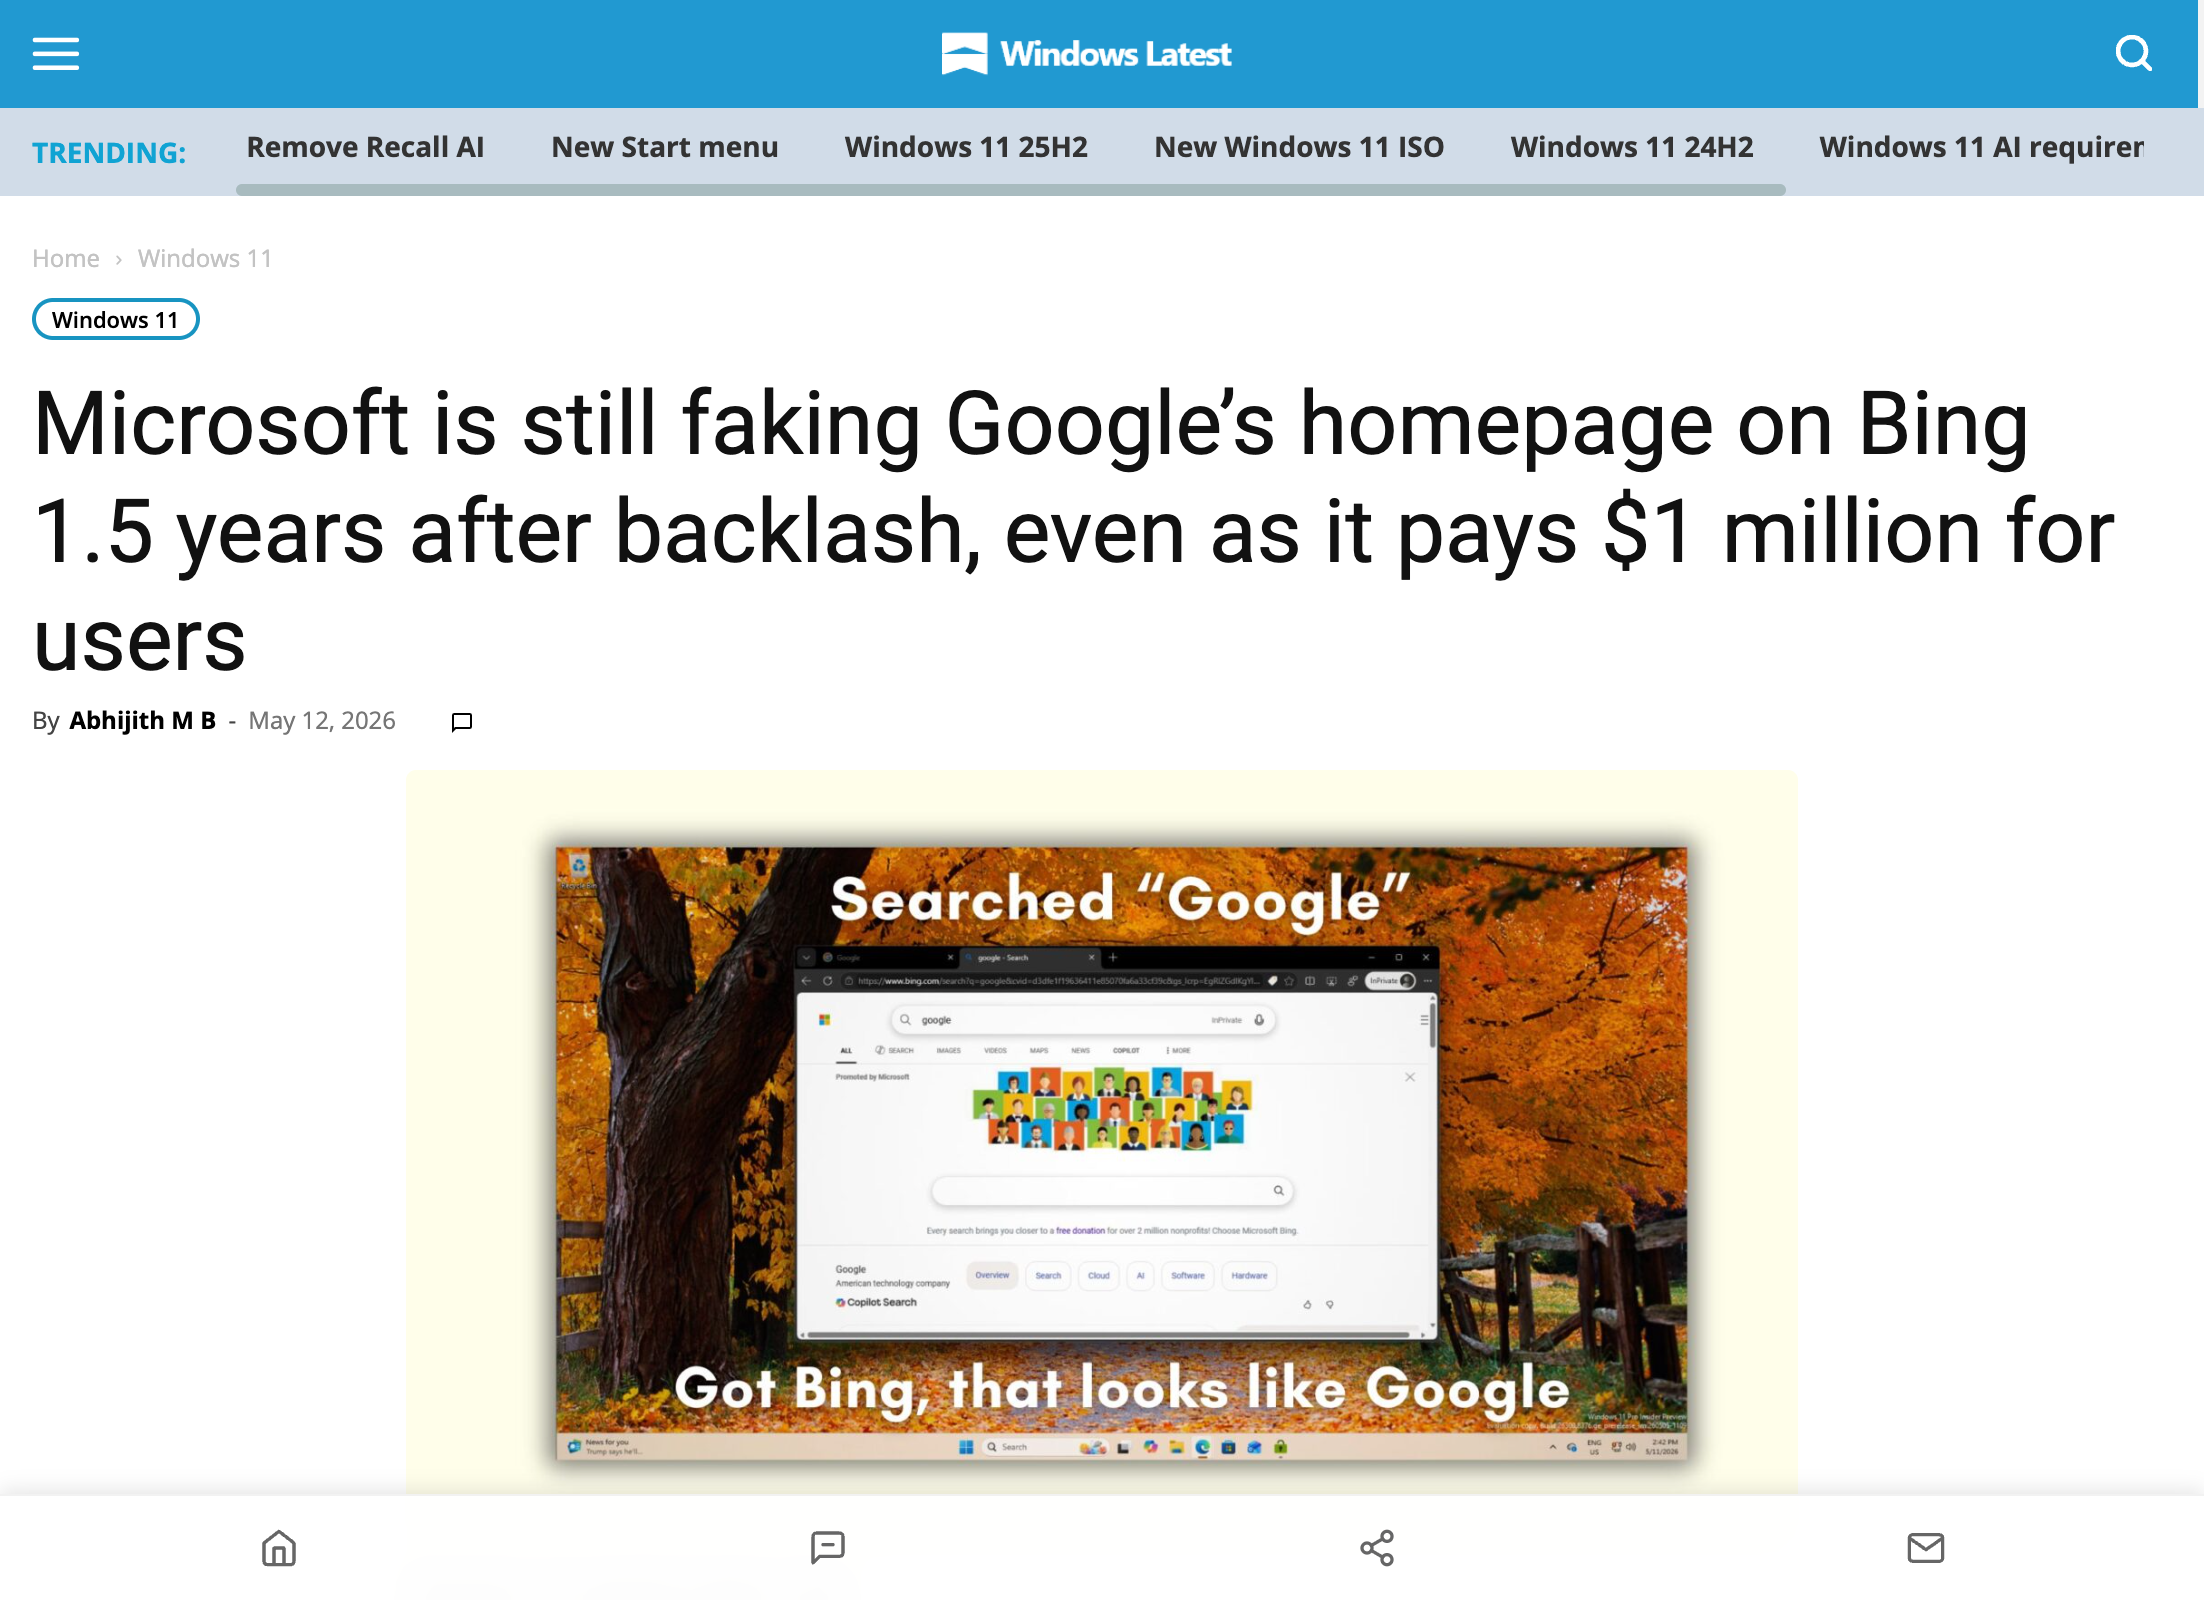2204x1600 pixels.
Task: Click the date May 12, 2026
Action: (x=322, y=720)
